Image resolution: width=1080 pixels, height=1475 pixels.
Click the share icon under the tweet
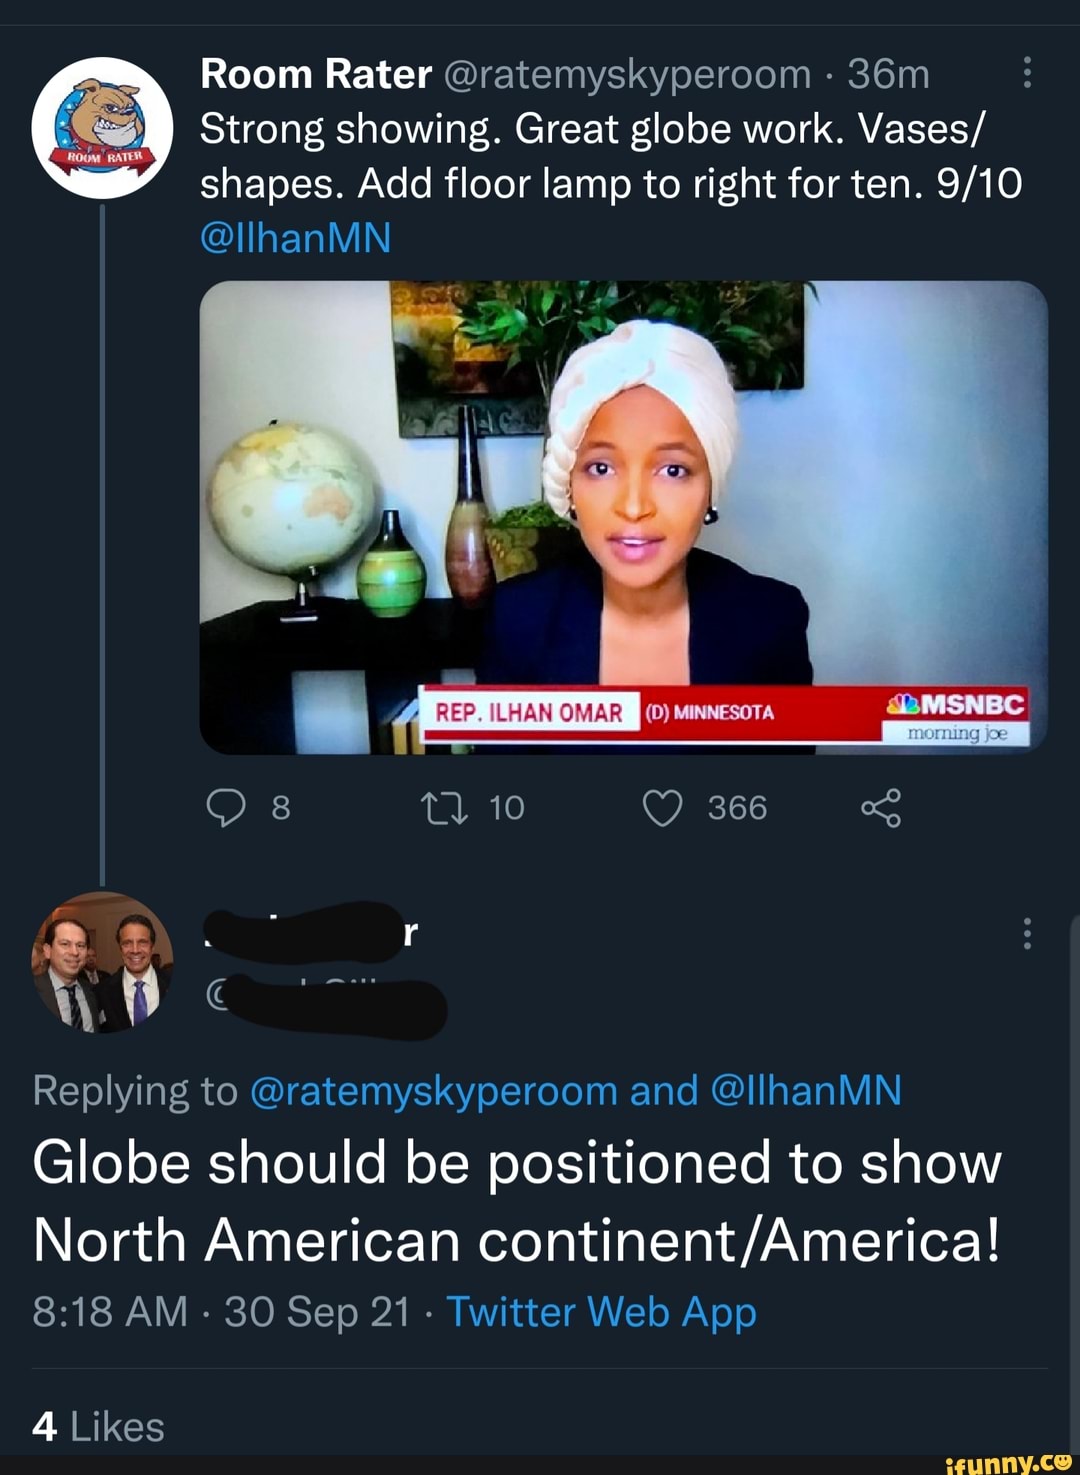coord(881,808)
